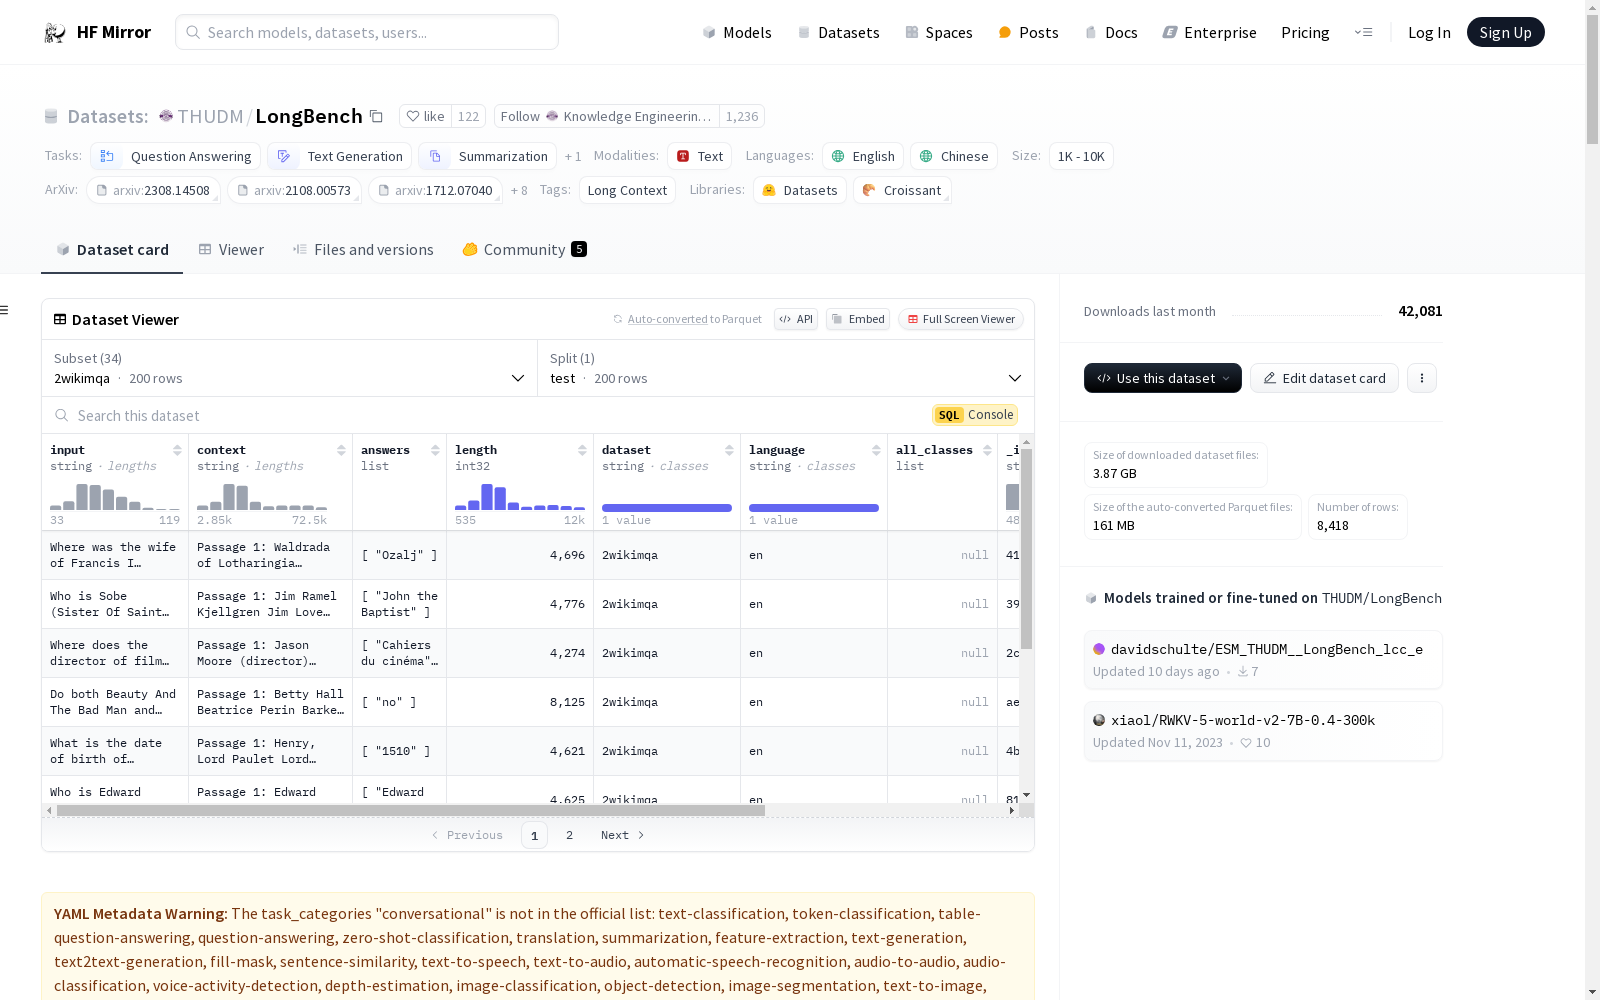Open the Auto-converted link
The width and height of the screenshot is (1600, 1000).
[x=667, y=319]
